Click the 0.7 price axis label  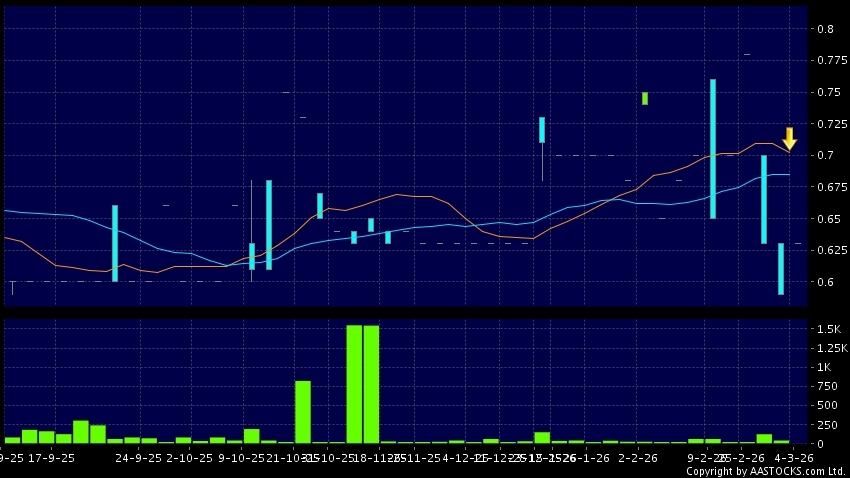coord(825,155)
